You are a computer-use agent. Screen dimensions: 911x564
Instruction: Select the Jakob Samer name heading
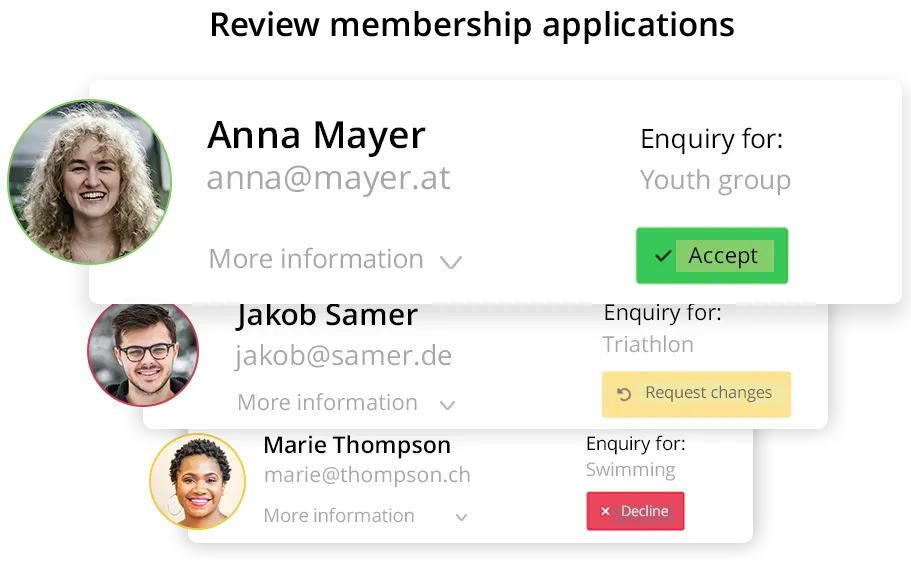pos(327,315)
